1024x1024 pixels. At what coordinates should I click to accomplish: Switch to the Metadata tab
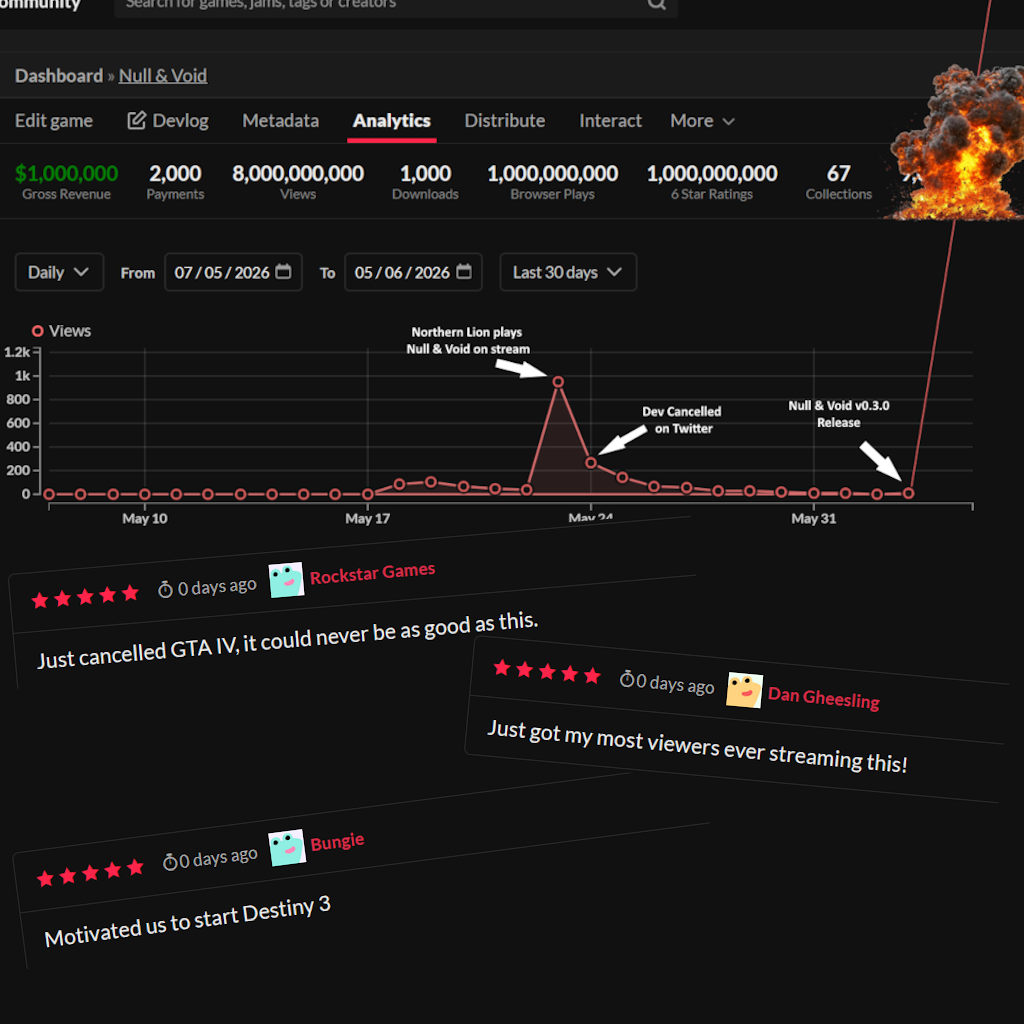[280, 121]
